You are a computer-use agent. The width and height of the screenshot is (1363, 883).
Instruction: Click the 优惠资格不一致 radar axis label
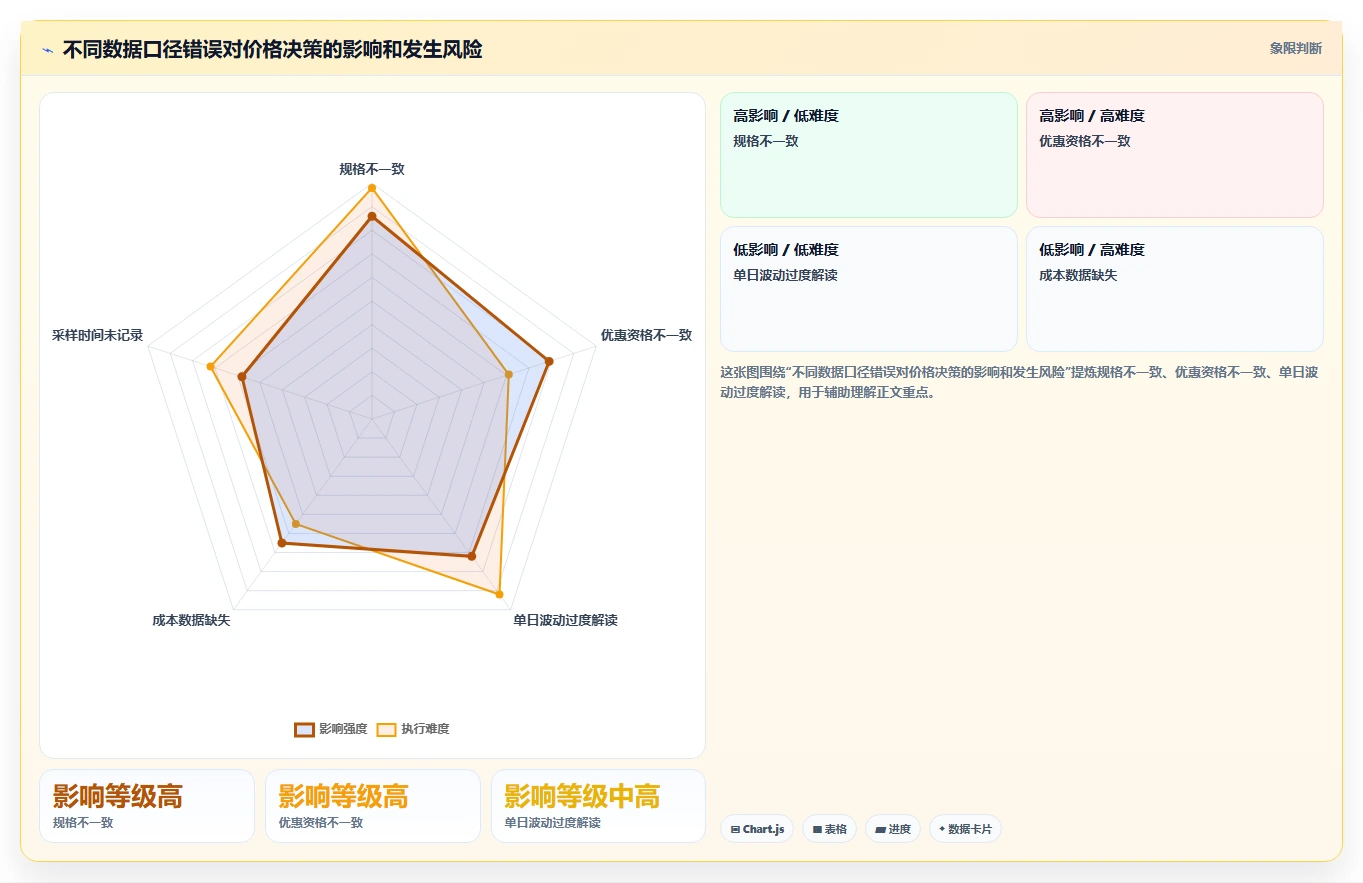point(646,335)
